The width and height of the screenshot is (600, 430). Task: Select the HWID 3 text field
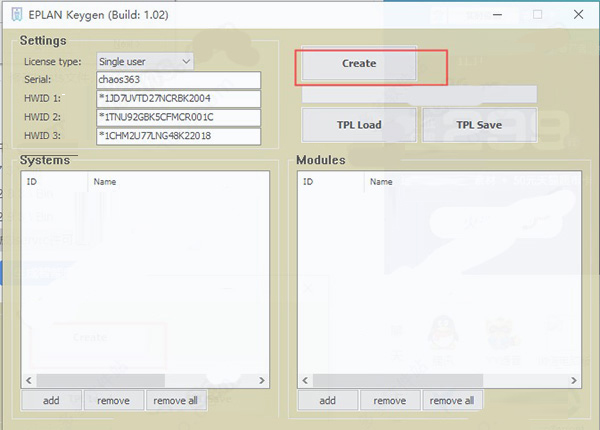(179, 136)
